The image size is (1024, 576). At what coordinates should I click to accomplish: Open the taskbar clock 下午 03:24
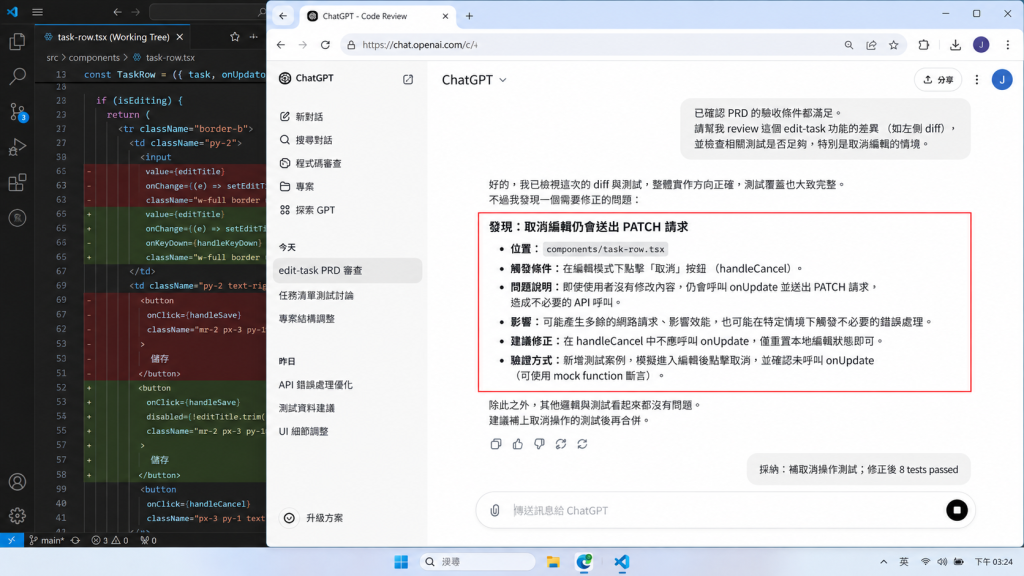pyautogui.click(x=993, y=562)
